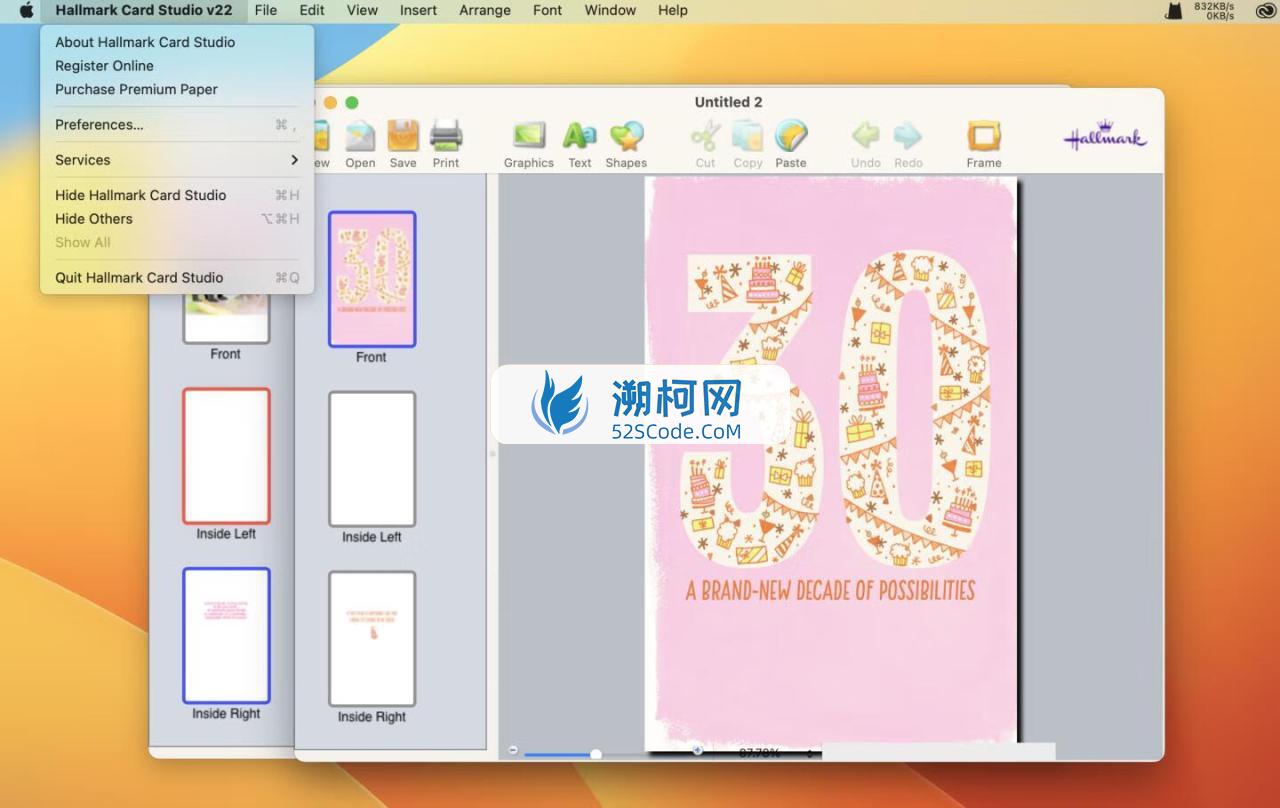The height and width of the screenshot is (808, 1280).
Task: Open the Window menu
Action: [x=610, y=11]
